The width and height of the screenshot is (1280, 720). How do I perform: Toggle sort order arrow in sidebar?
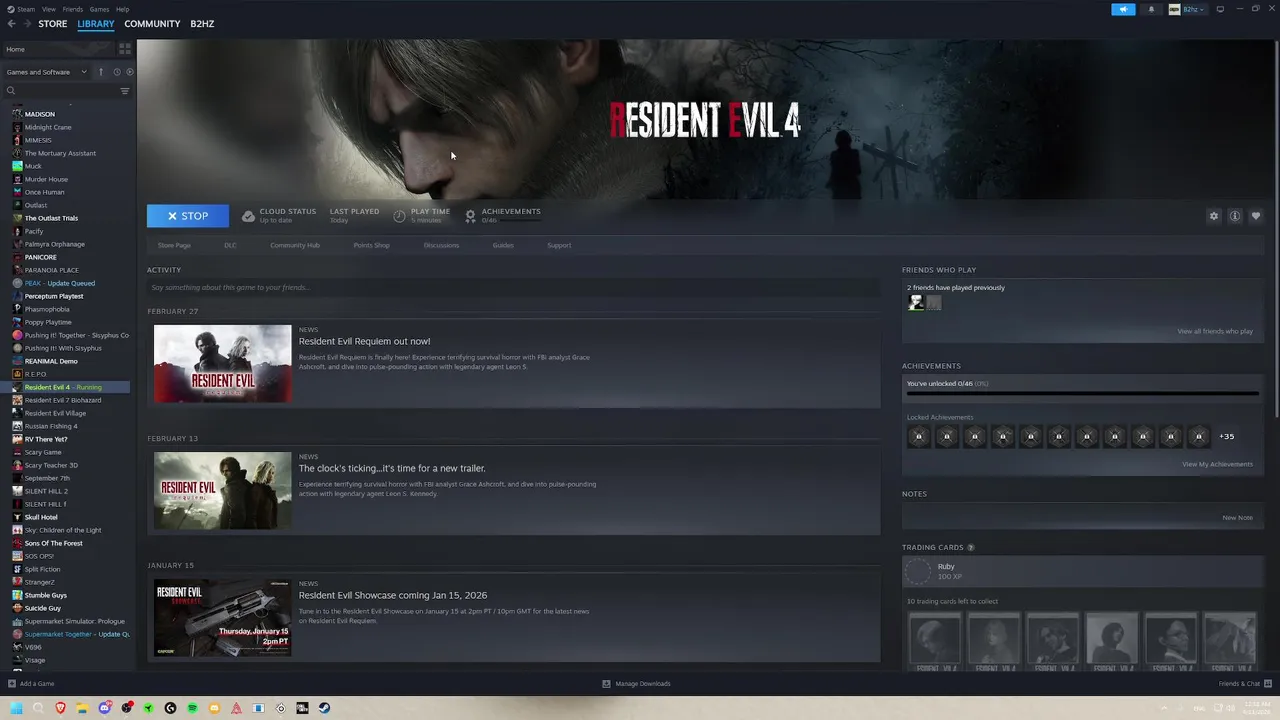point(100,72)
